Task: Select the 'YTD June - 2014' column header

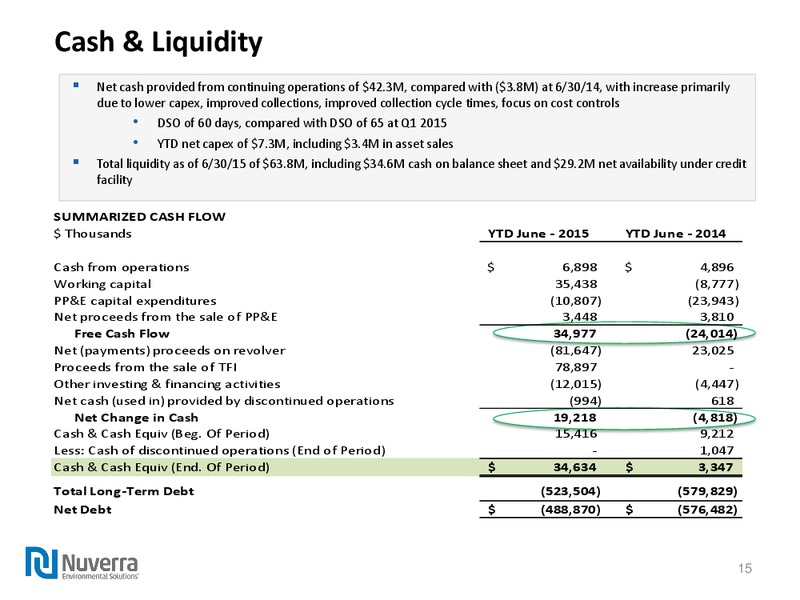Action: (x=676, y=234)
